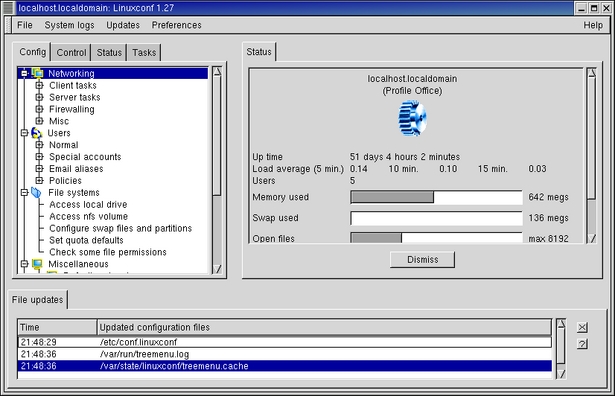615x396 pixels.
Task: Click the Miscellaneous monitor icon
Action: [37, 264]
